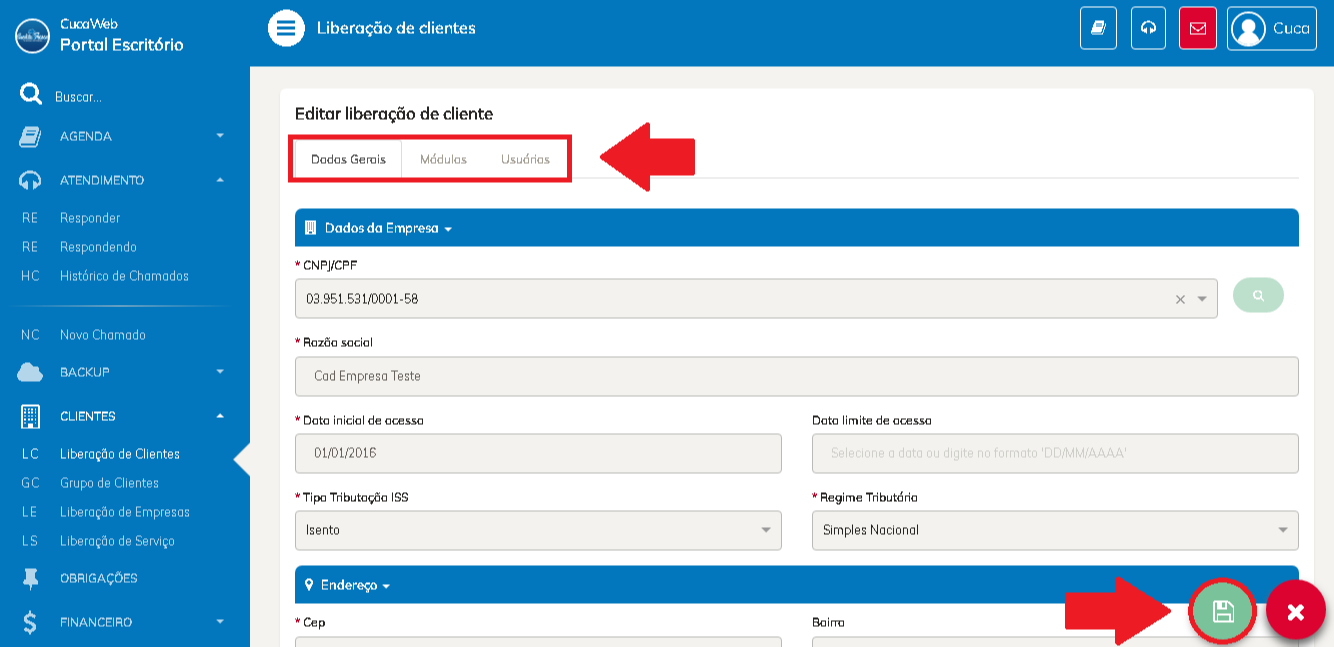Open Grupo de Clientes
This screenshot has width=1334, height=647.
(x=109, y=483)
